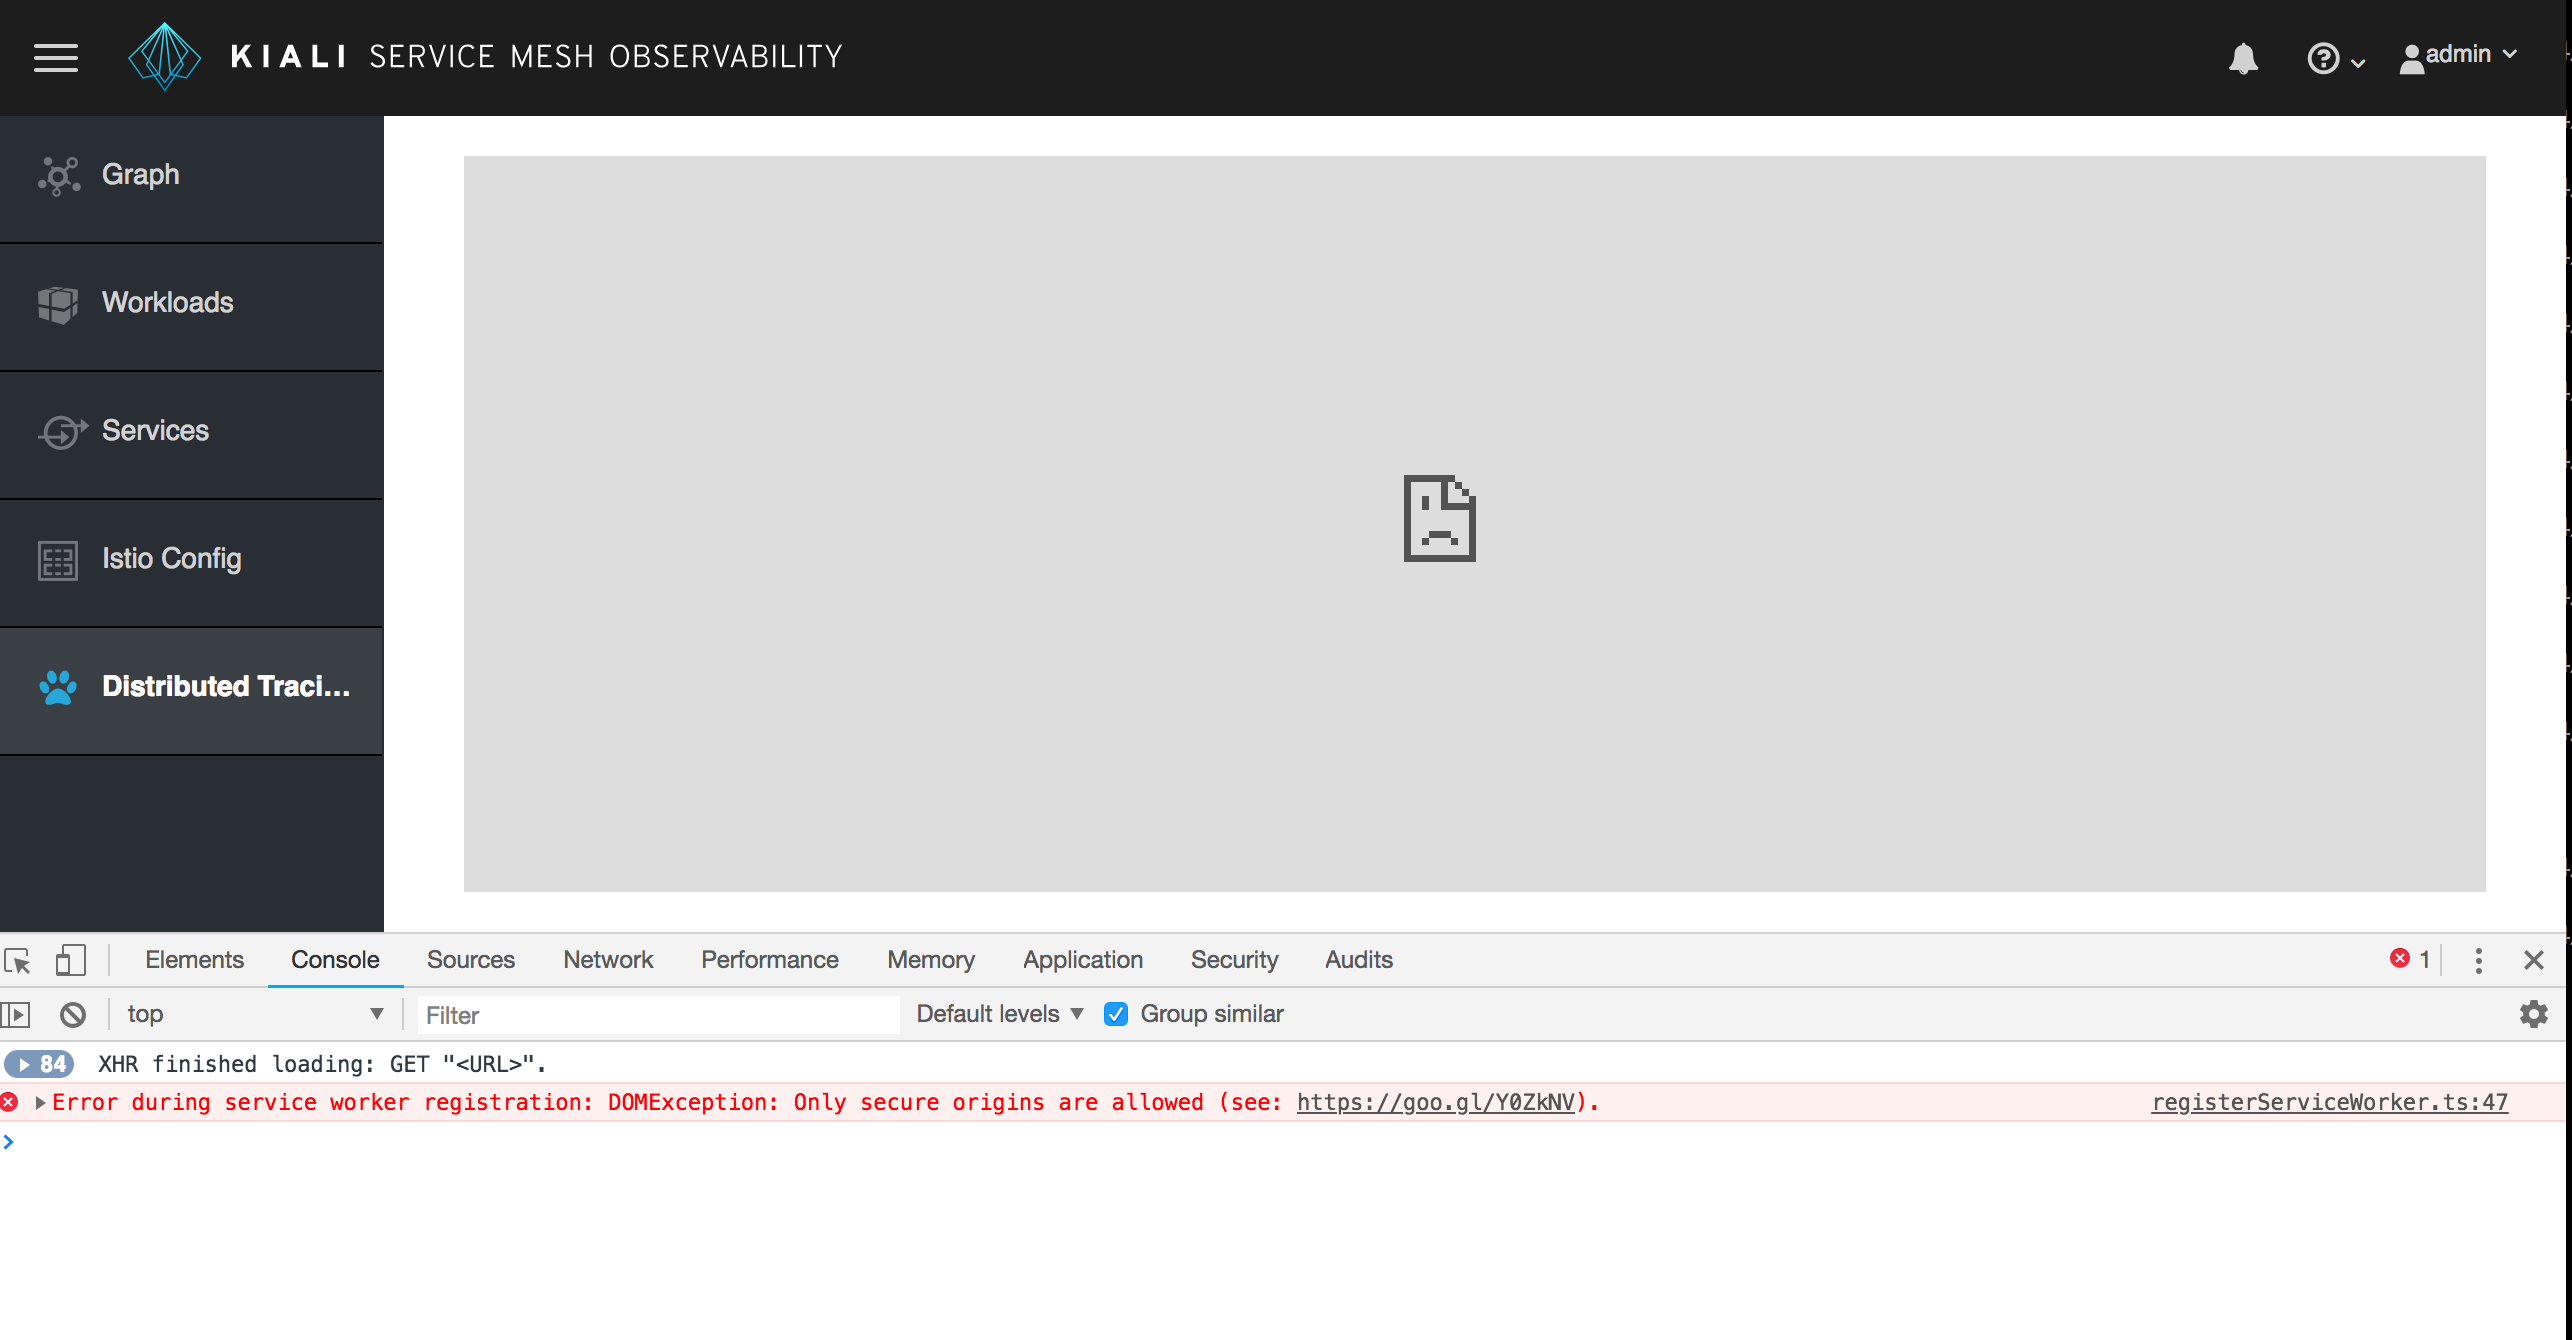Screen dimensions: 2572x1340
Task: Switch to the Application tab
Action: (1082, 960)
